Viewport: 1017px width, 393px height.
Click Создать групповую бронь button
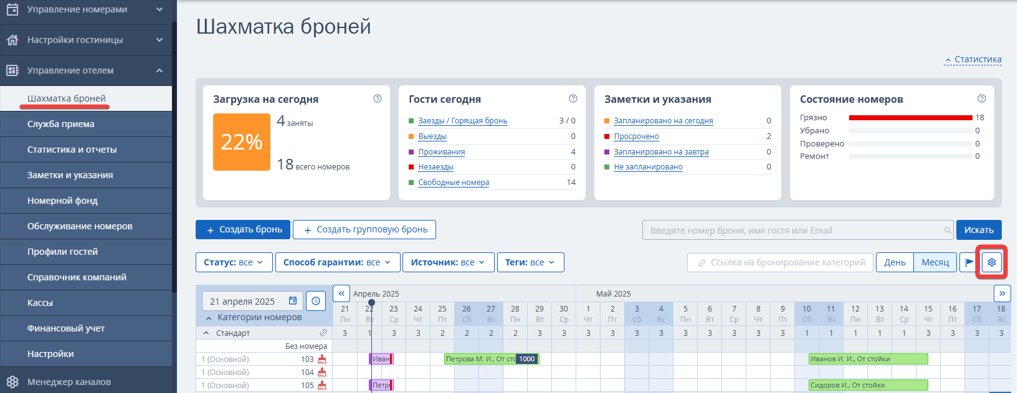click(365, 230)
